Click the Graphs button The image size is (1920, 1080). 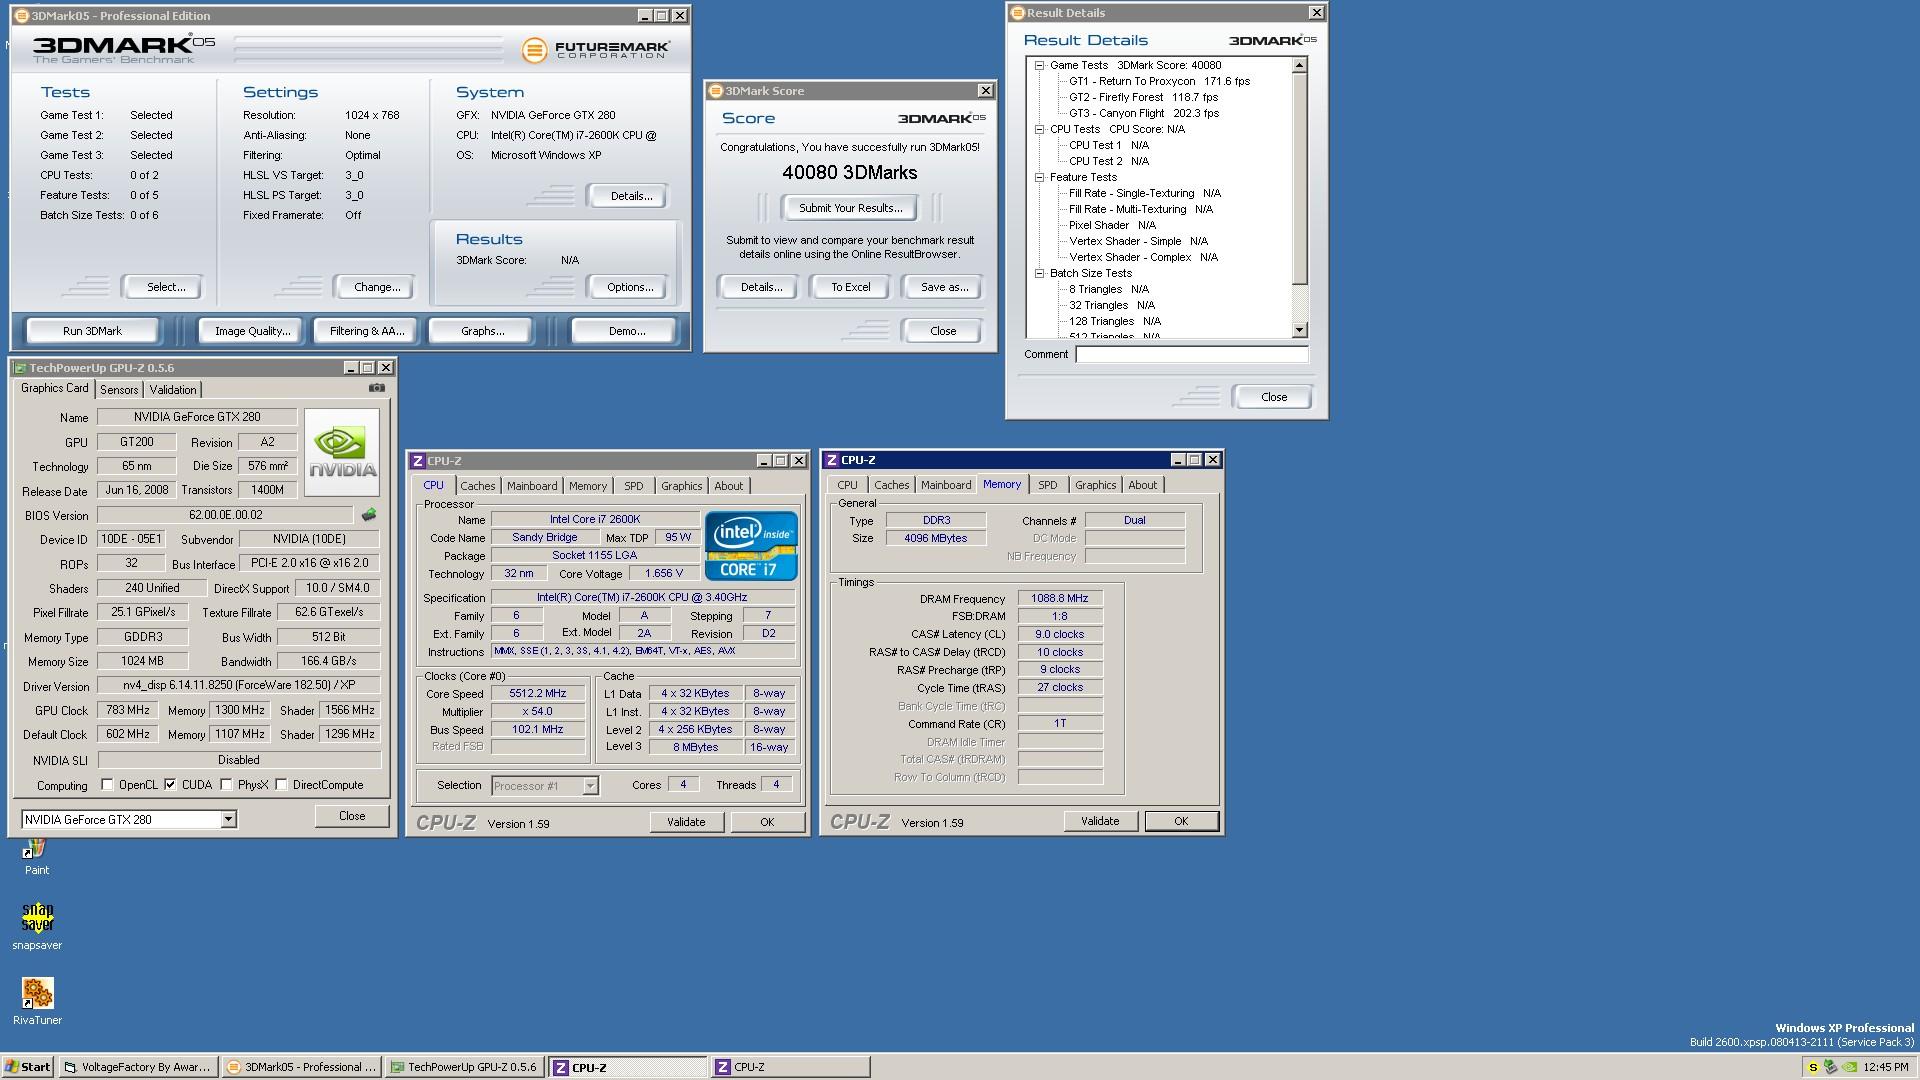click(x=483, y=331)
